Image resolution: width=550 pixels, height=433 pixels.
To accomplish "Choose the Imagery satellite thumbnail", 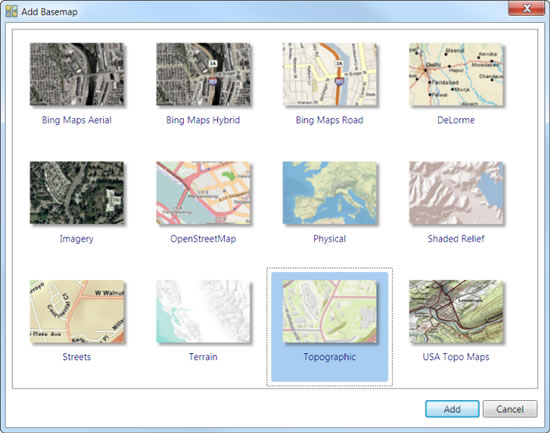I will [77, 193].
